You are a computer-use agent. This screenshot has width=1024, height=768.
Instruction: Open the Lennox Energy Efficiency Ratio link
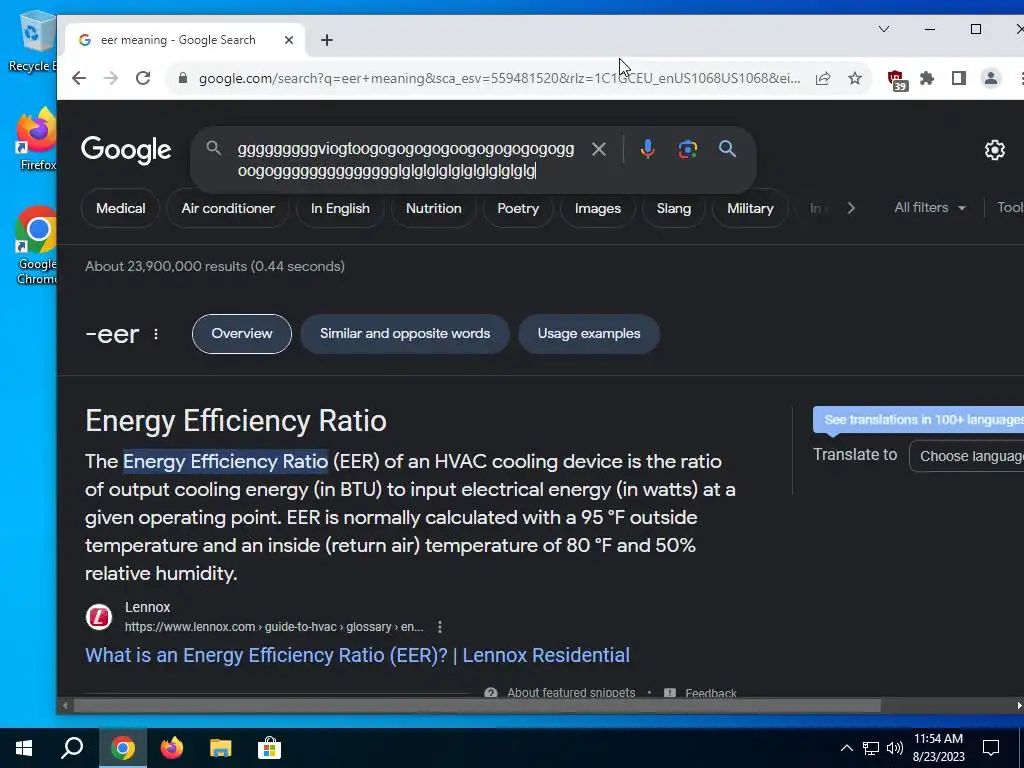pos(357,655)
